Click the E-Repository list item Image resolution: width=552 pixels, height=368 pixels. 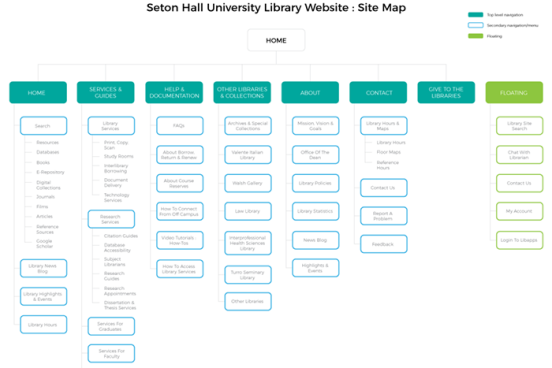pyautogui.click(x=50, y=172)
